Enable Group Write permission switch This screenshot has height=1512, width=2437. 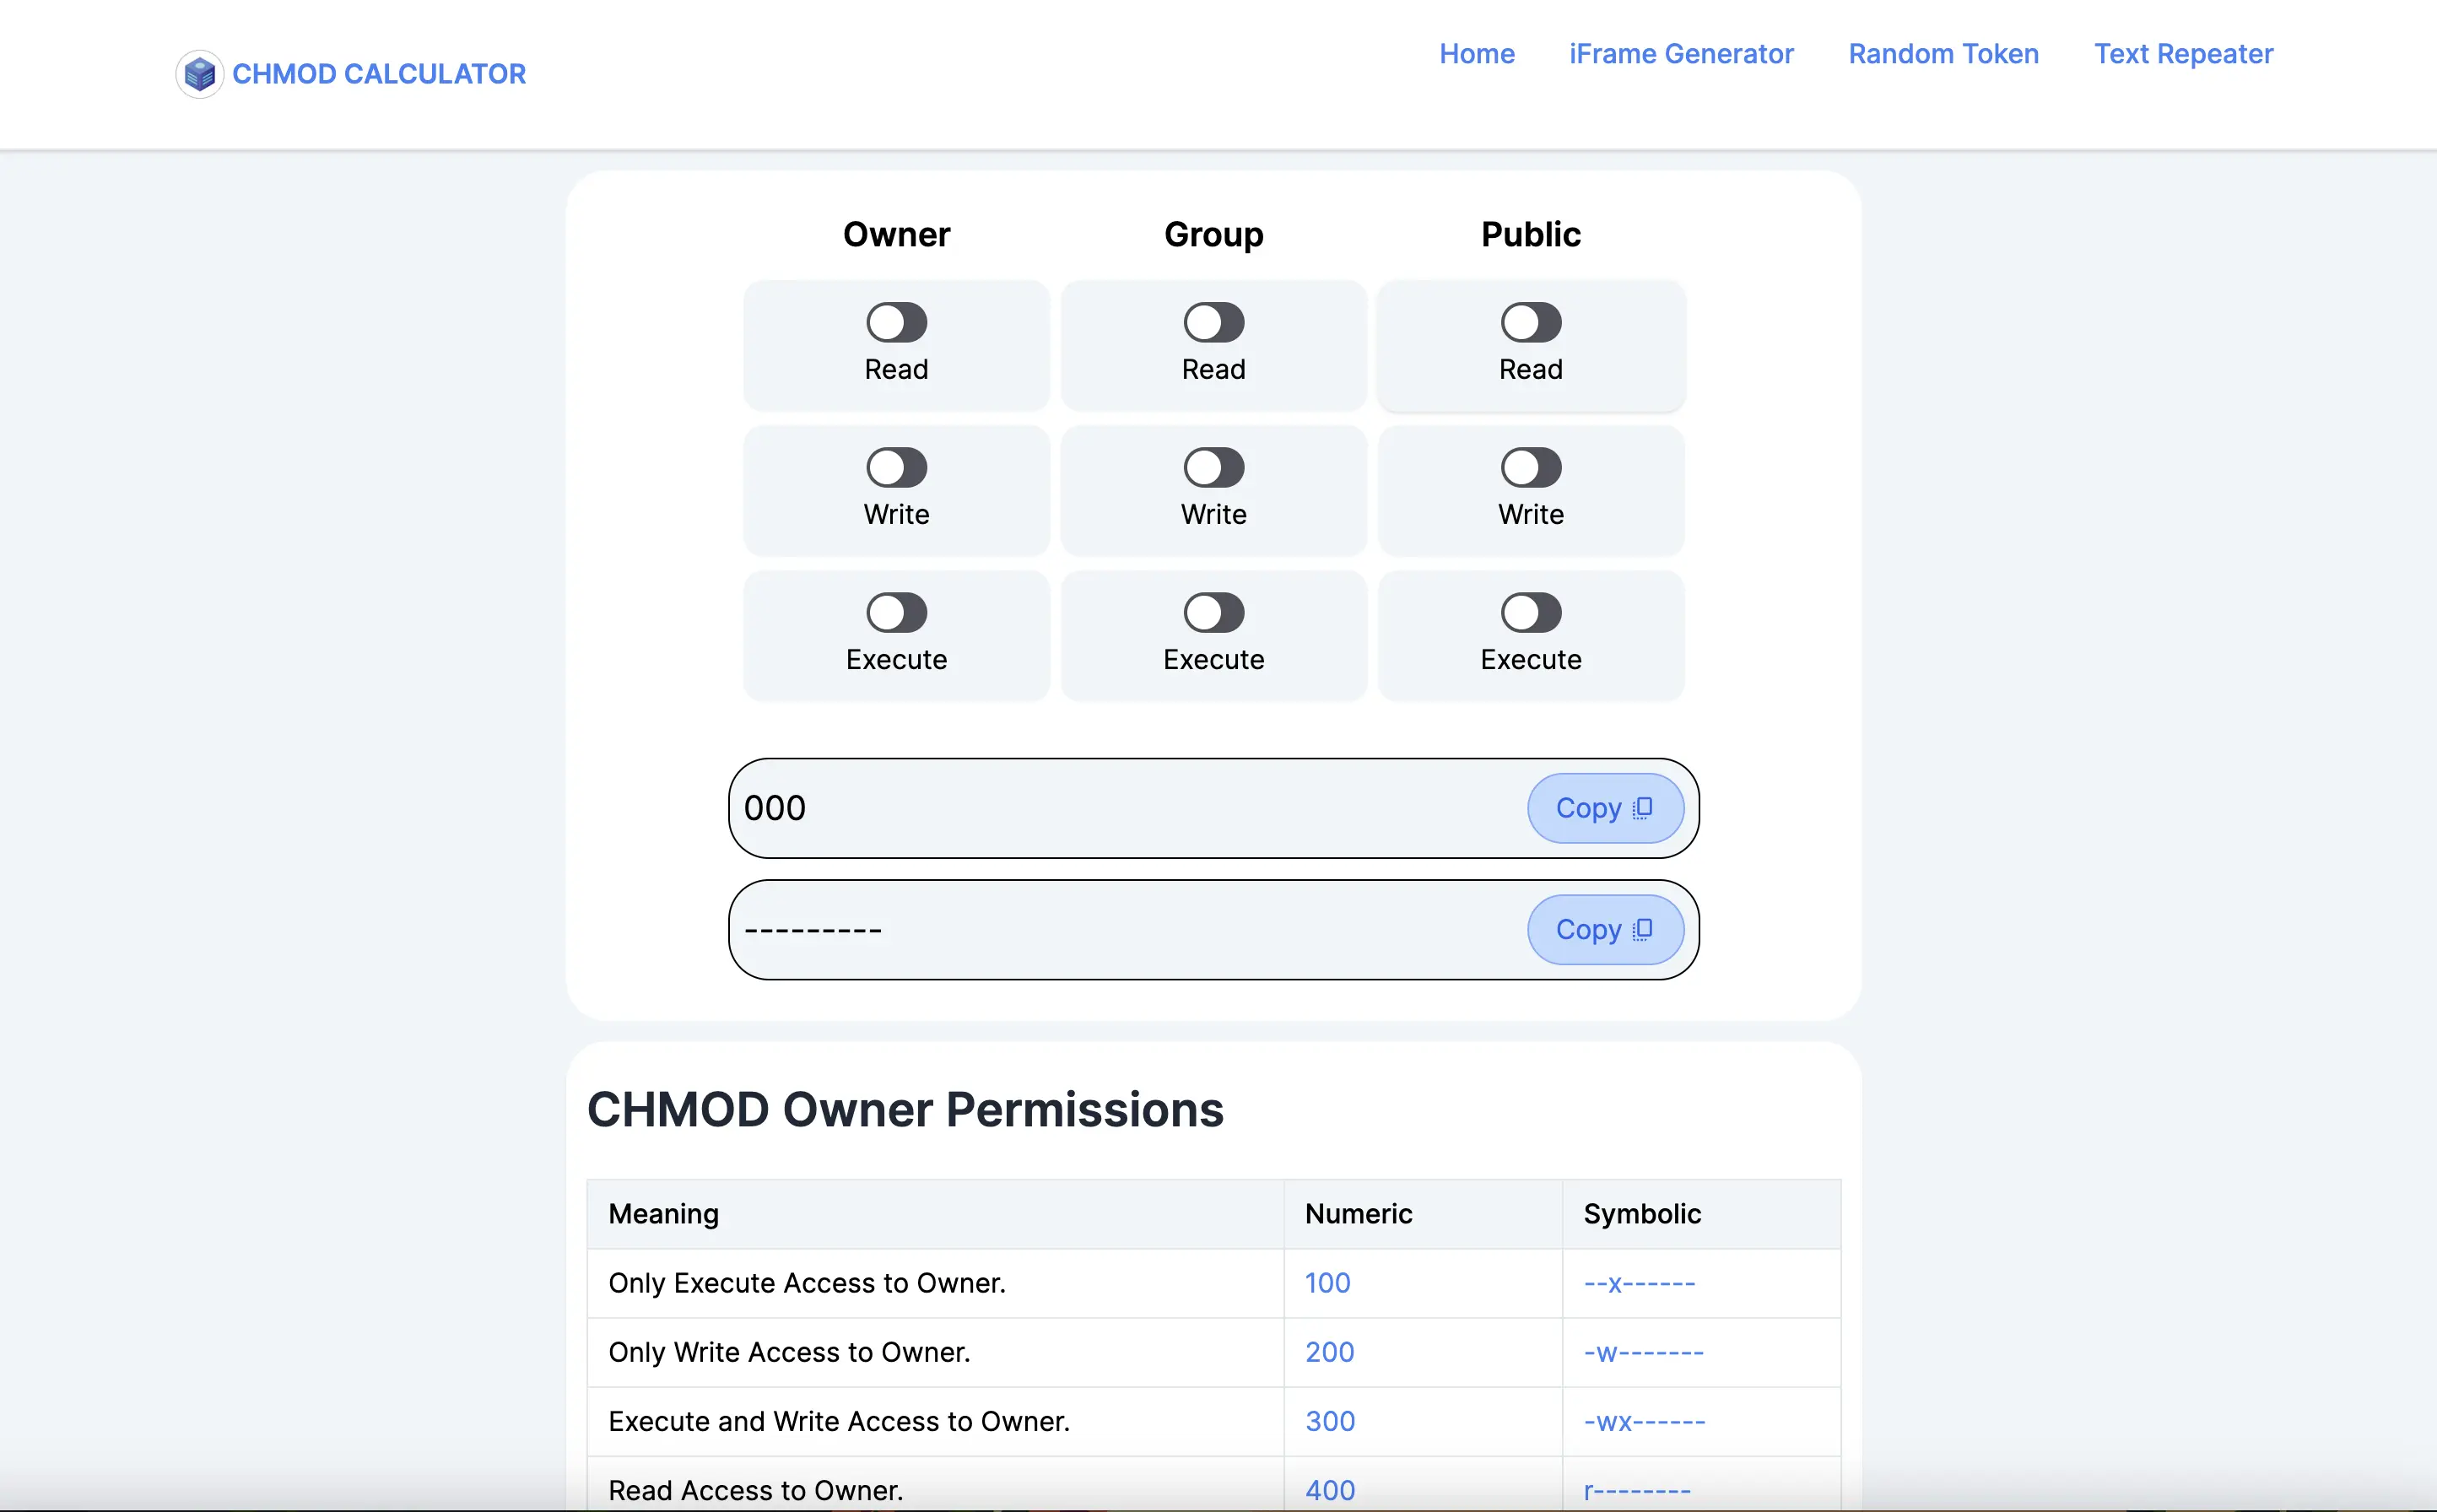(x=1213, y=468)
